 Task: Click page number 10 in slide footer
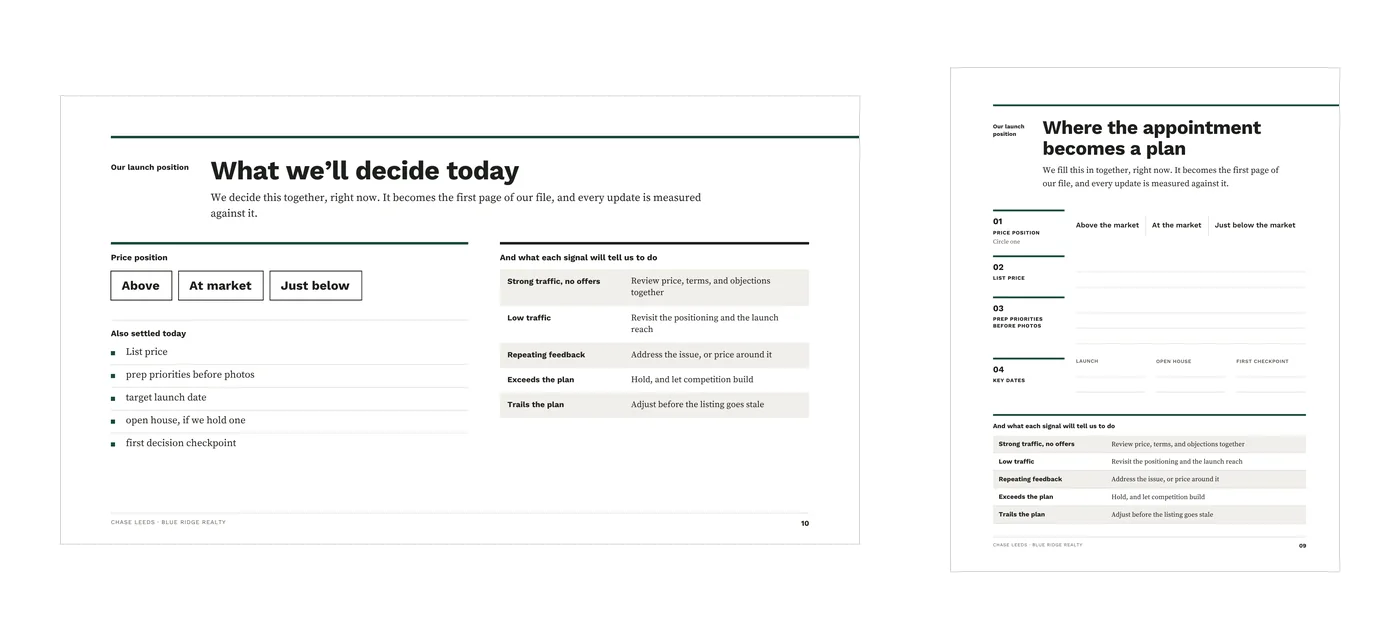(x=805, y=523)
